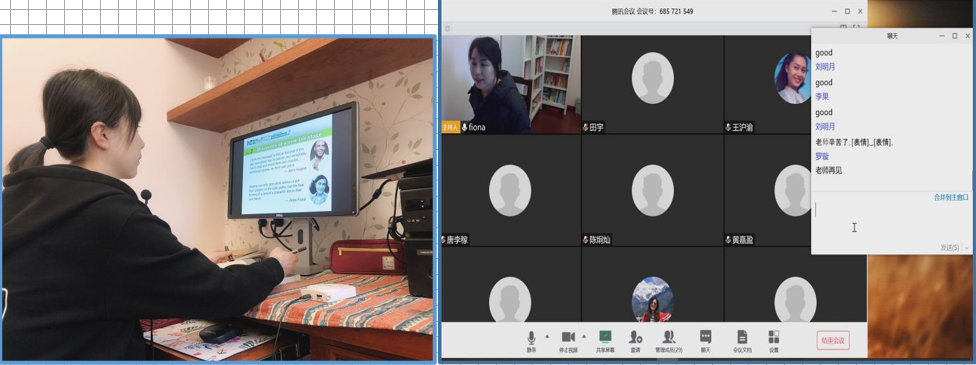The height and width of the screenshot is (365, 976).
Task: Click 合并到主窗口 link in chat panel
Action: point(950,197)
